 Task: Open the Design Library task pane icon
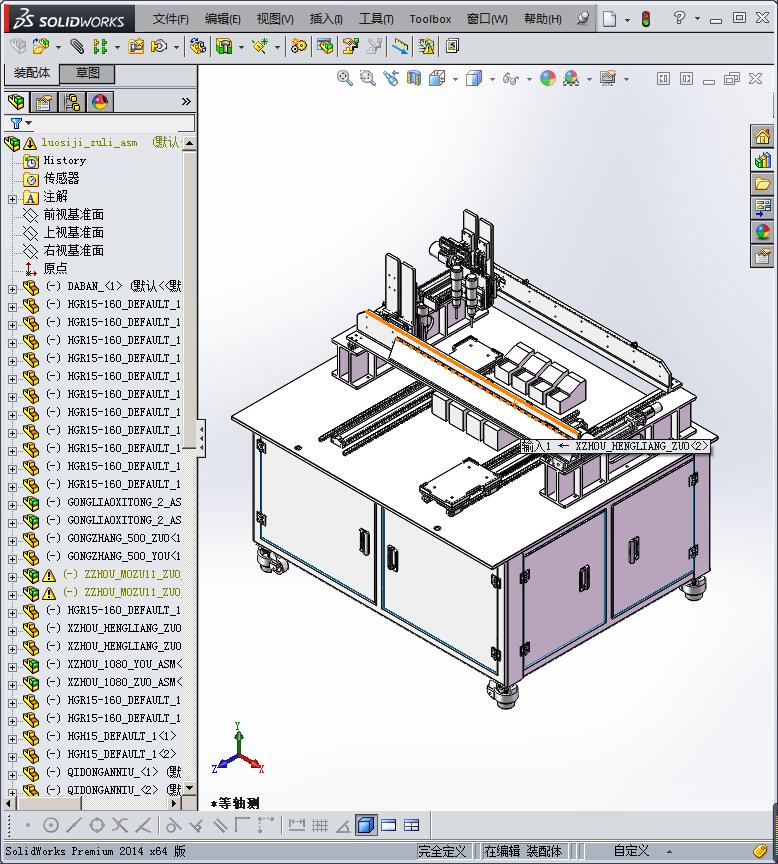click(763, 160)
